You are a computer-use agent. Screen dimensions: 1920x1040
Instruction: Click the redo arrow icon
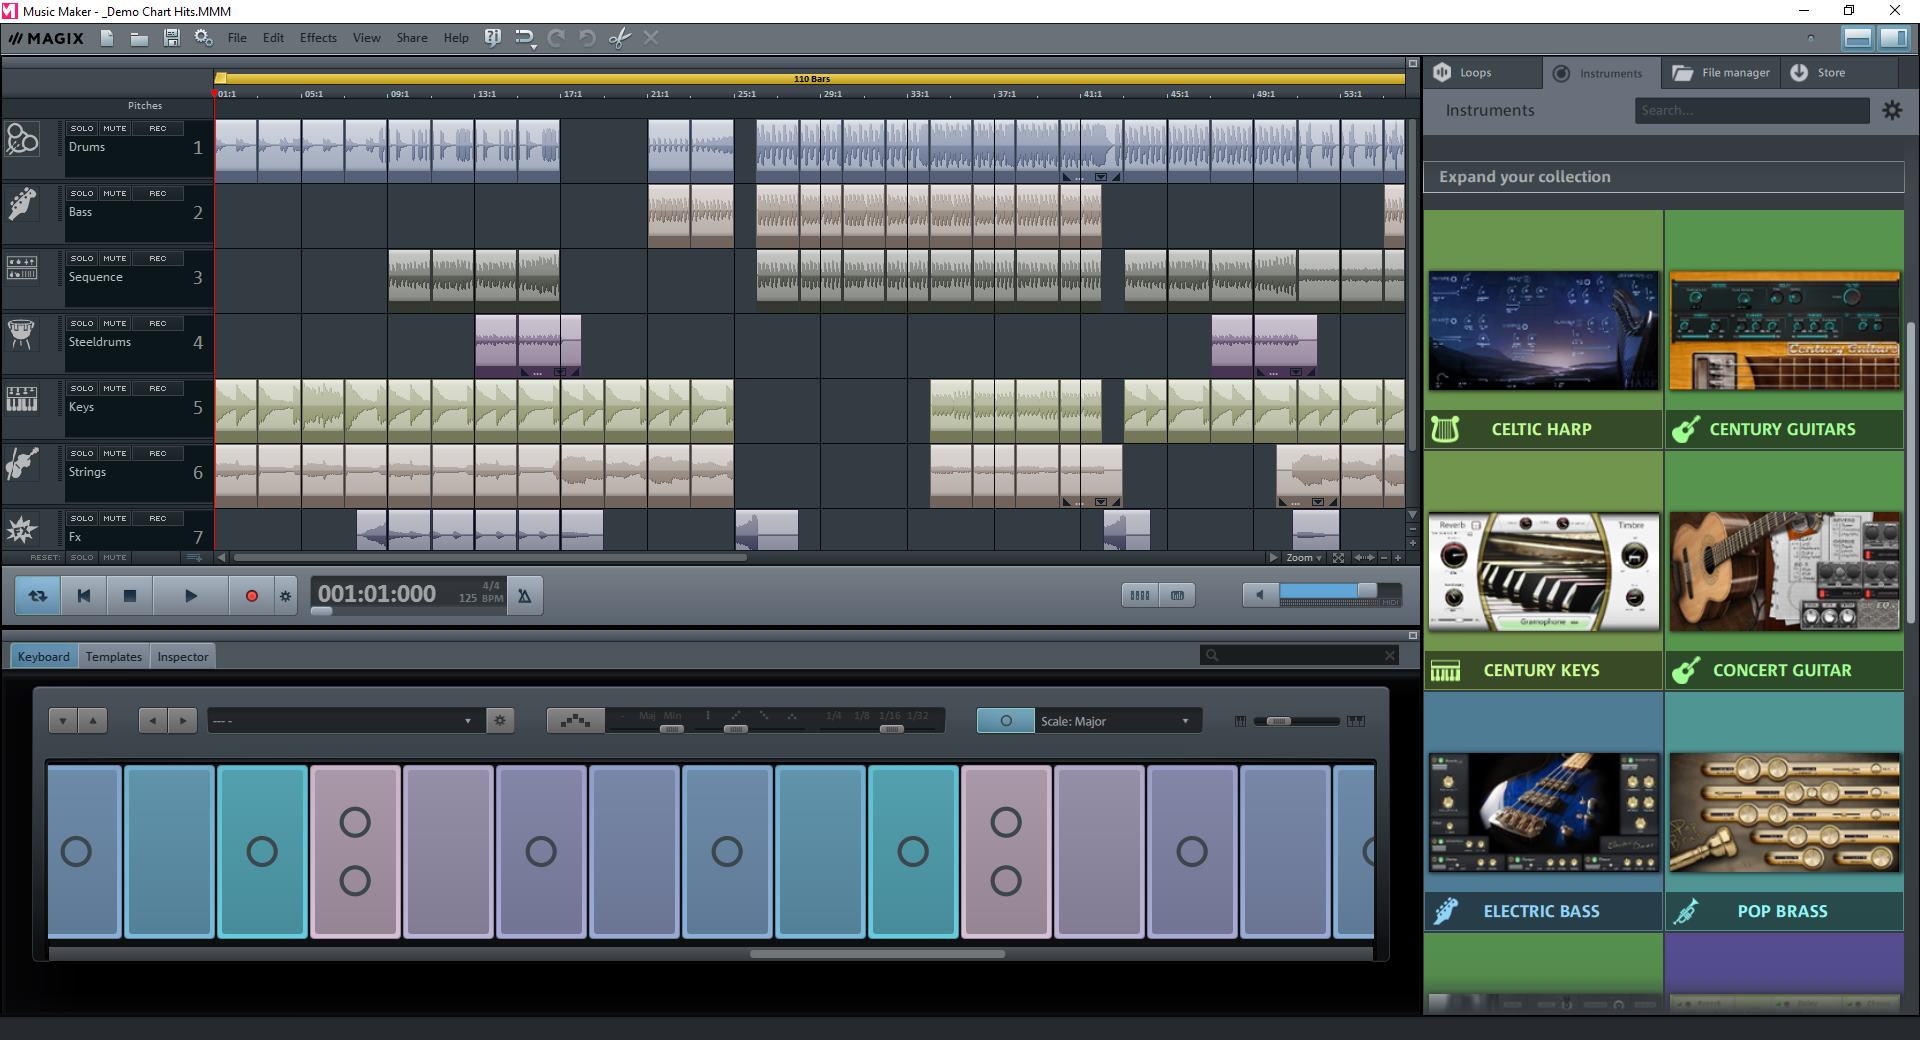point(557,38)
